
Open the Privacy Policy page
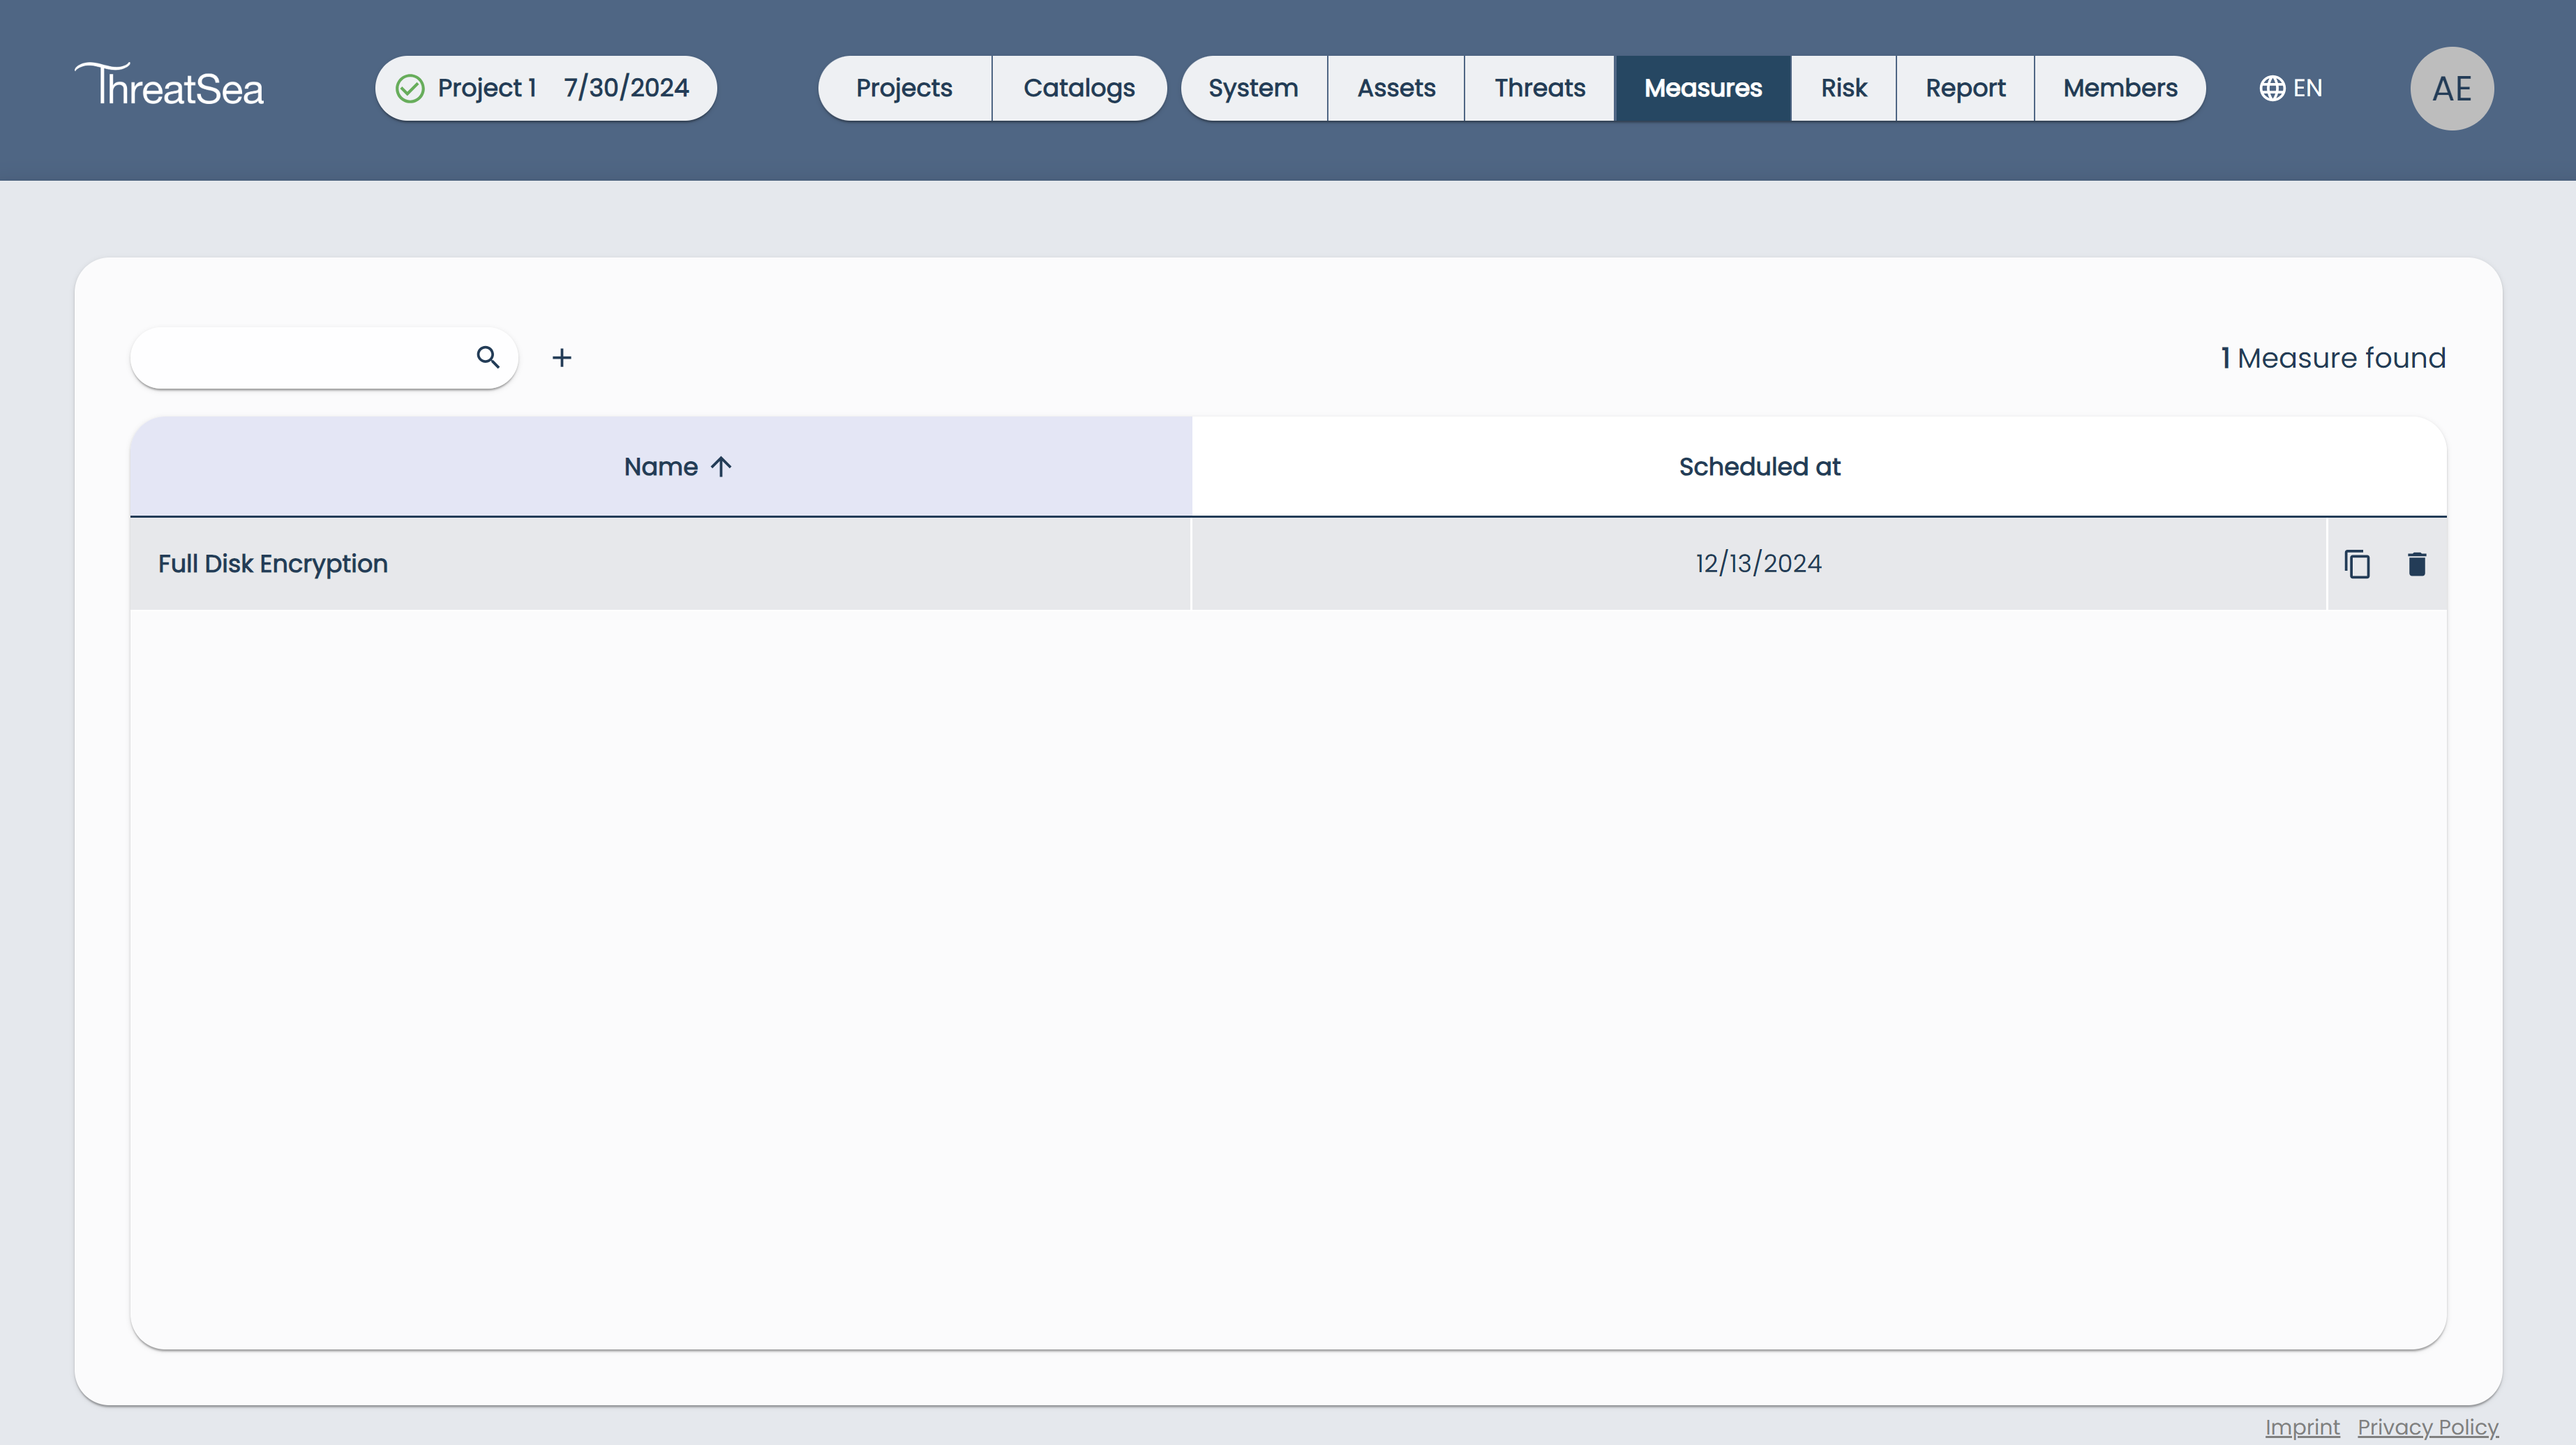[2428, 1427]
